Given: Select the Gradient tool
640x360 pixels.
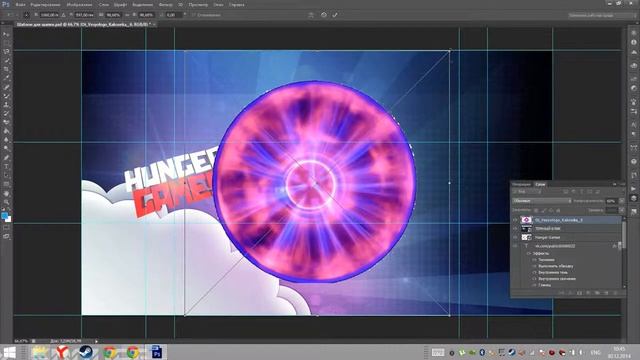Looking at the screenshot, I should click(6, 131).
